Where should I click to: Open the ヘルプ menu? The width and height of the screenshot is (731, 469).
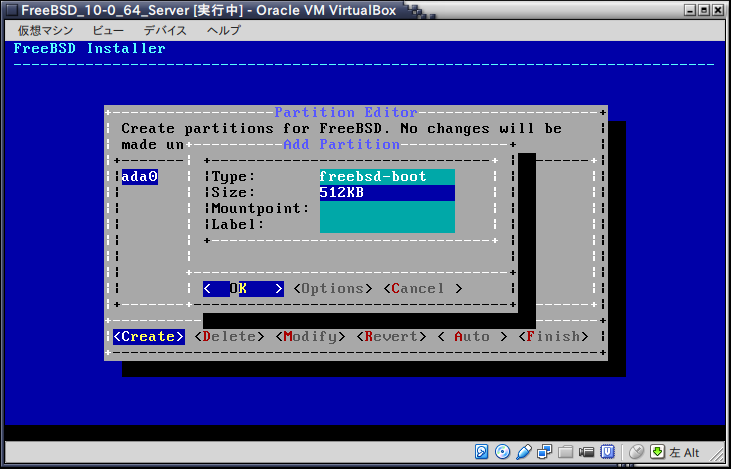[223, 30]
